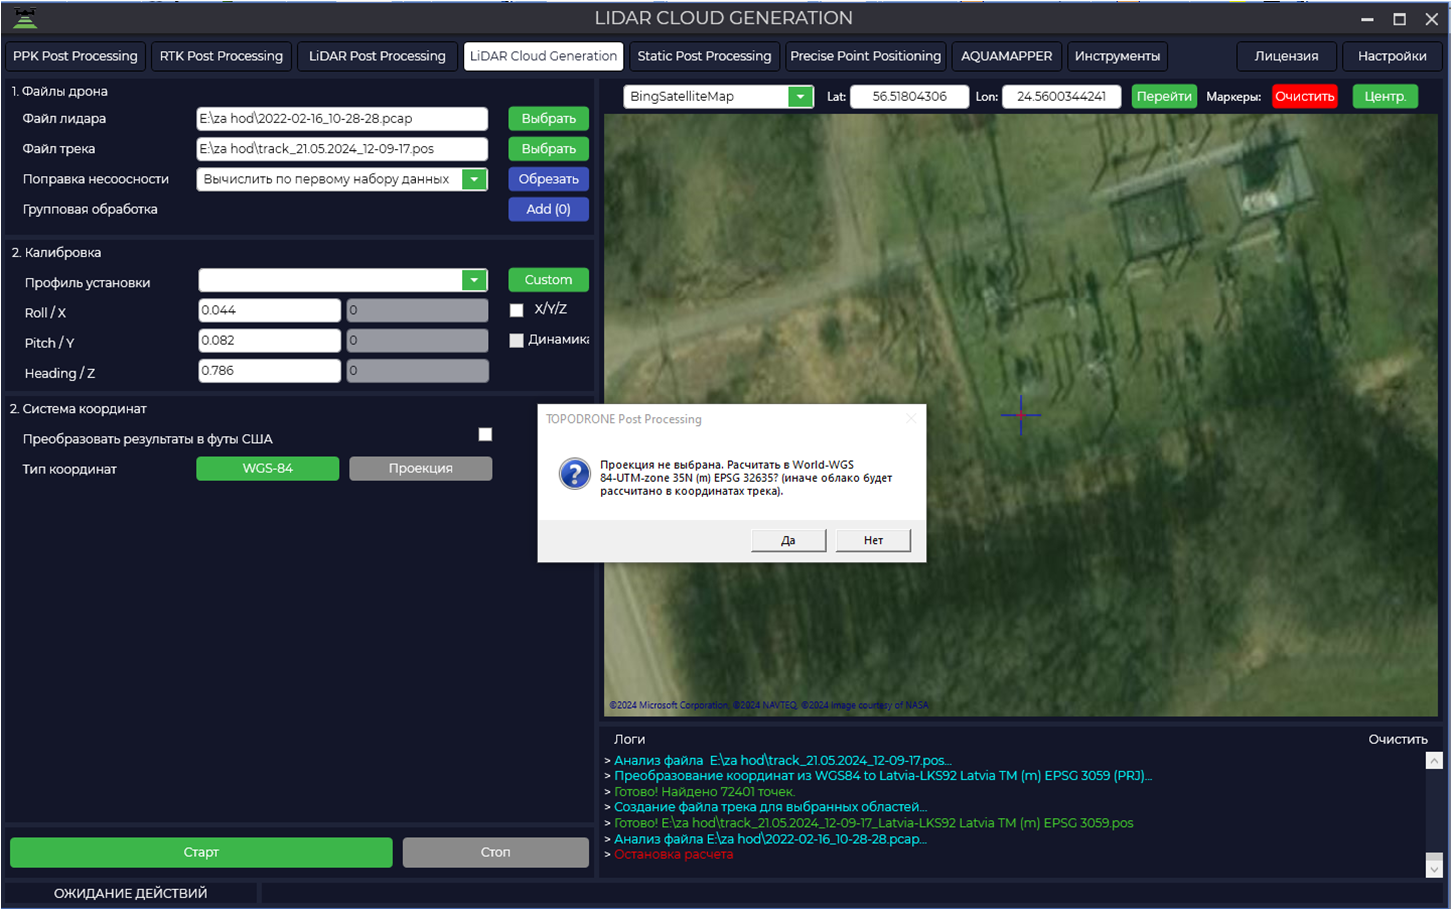Viewport: 1451px width, 909px height.
Task: Click the Lon input field
Action: tap(1061, 96)
